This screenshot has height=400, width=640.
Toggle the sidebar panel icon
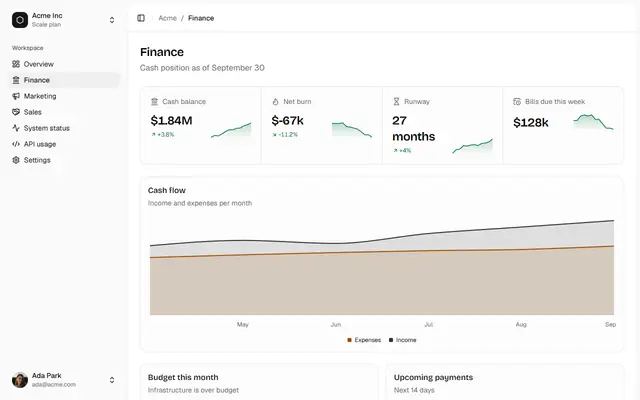click(x=141, y=18)
